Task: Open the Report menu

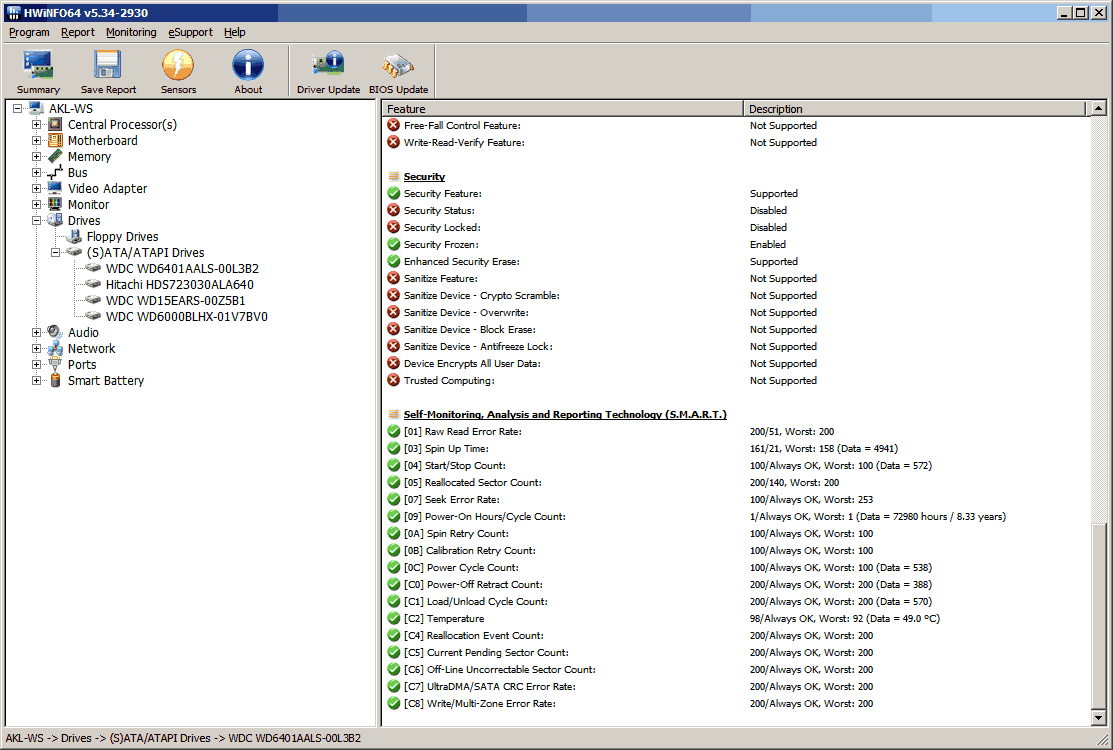Action: [x=77, y=32]
